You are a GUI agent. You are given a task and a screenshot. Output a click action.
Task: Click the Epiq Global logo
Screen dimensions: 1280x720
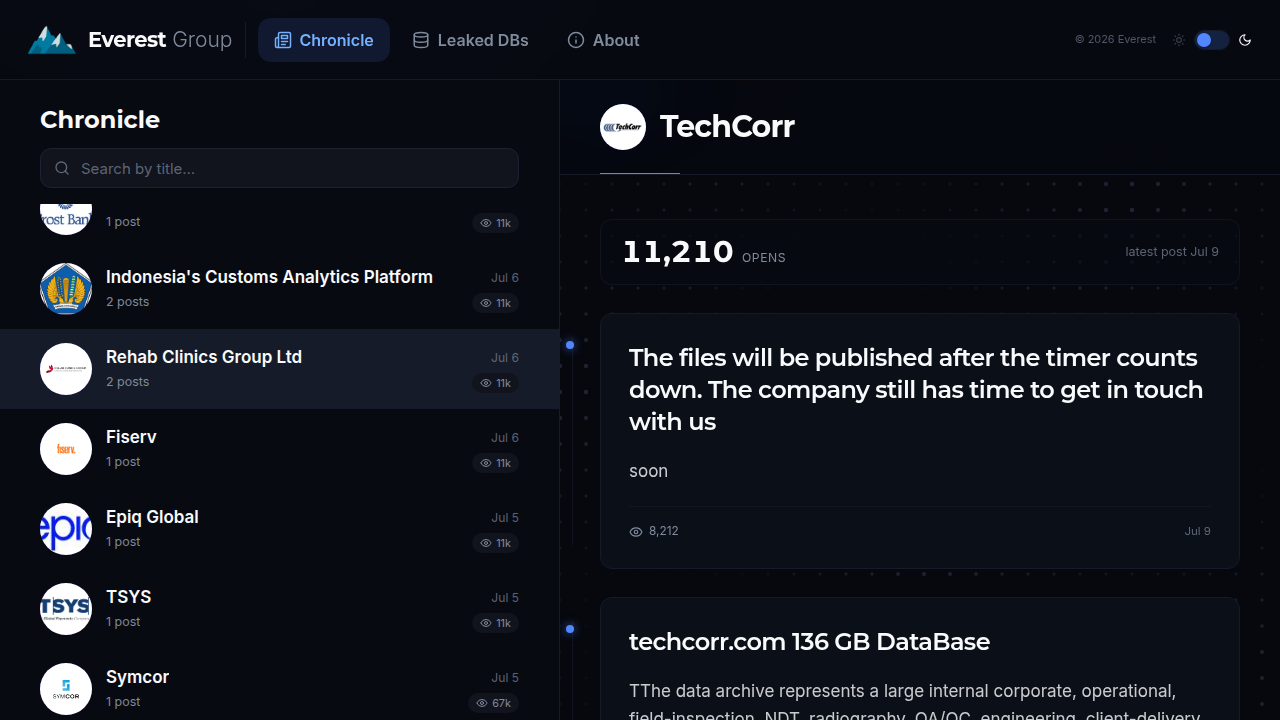pyautogui.click(x=66, y=529)
